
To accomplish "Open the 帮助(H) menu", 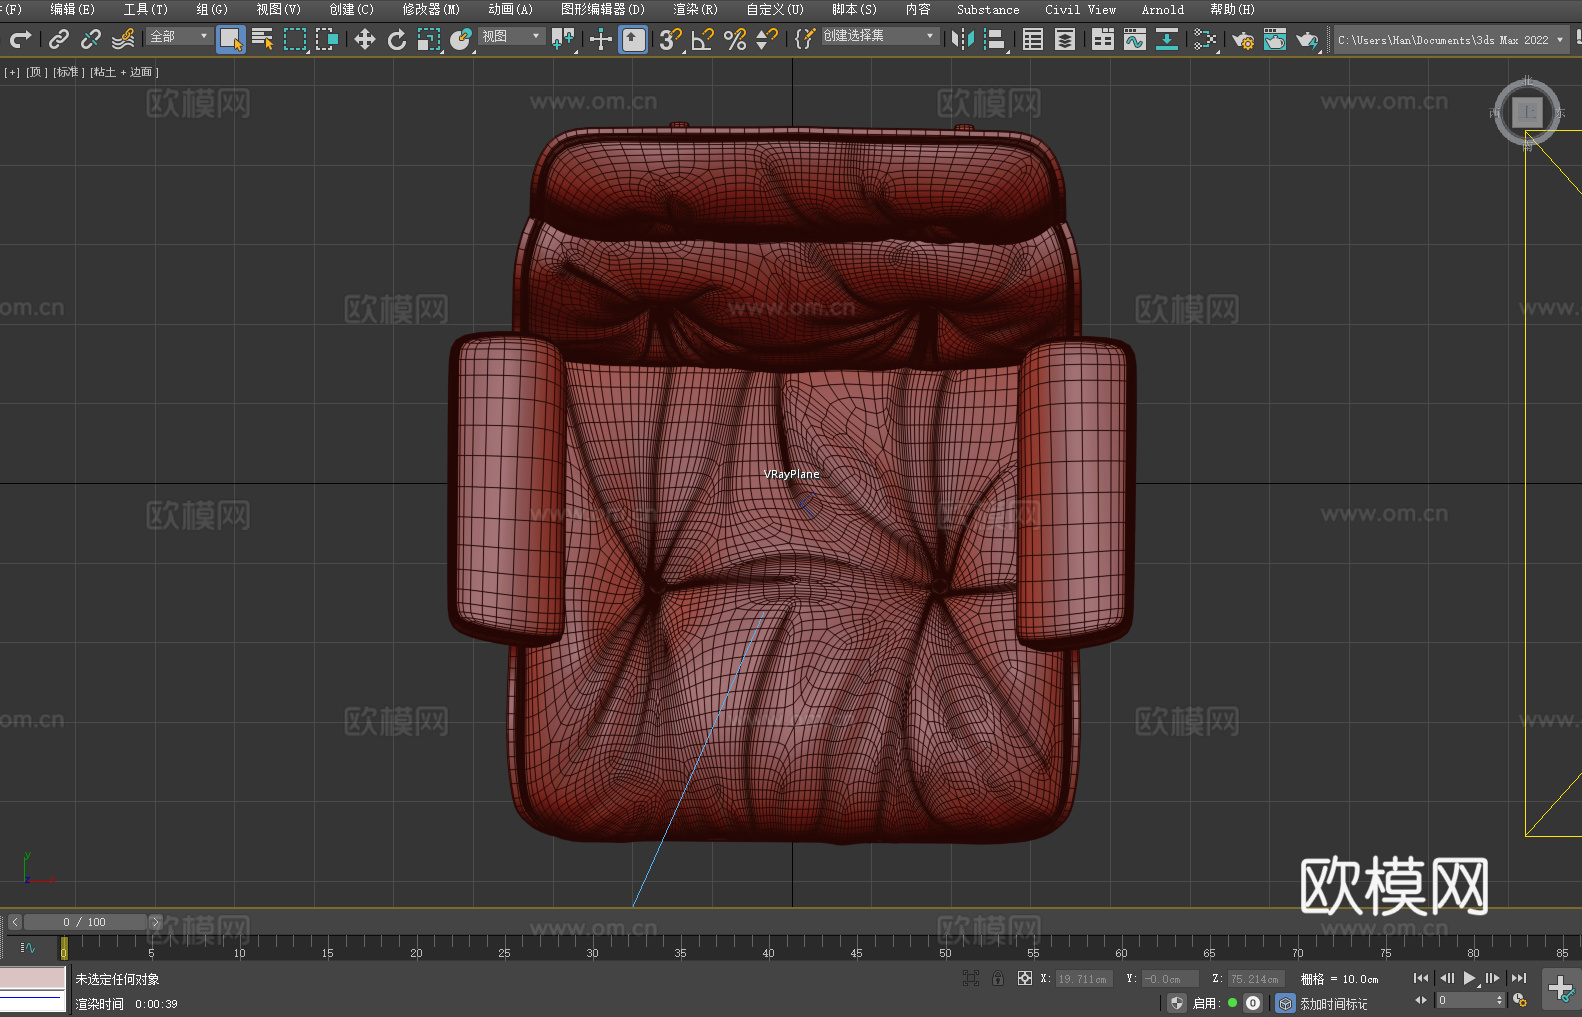I will tap(1232, 9).
